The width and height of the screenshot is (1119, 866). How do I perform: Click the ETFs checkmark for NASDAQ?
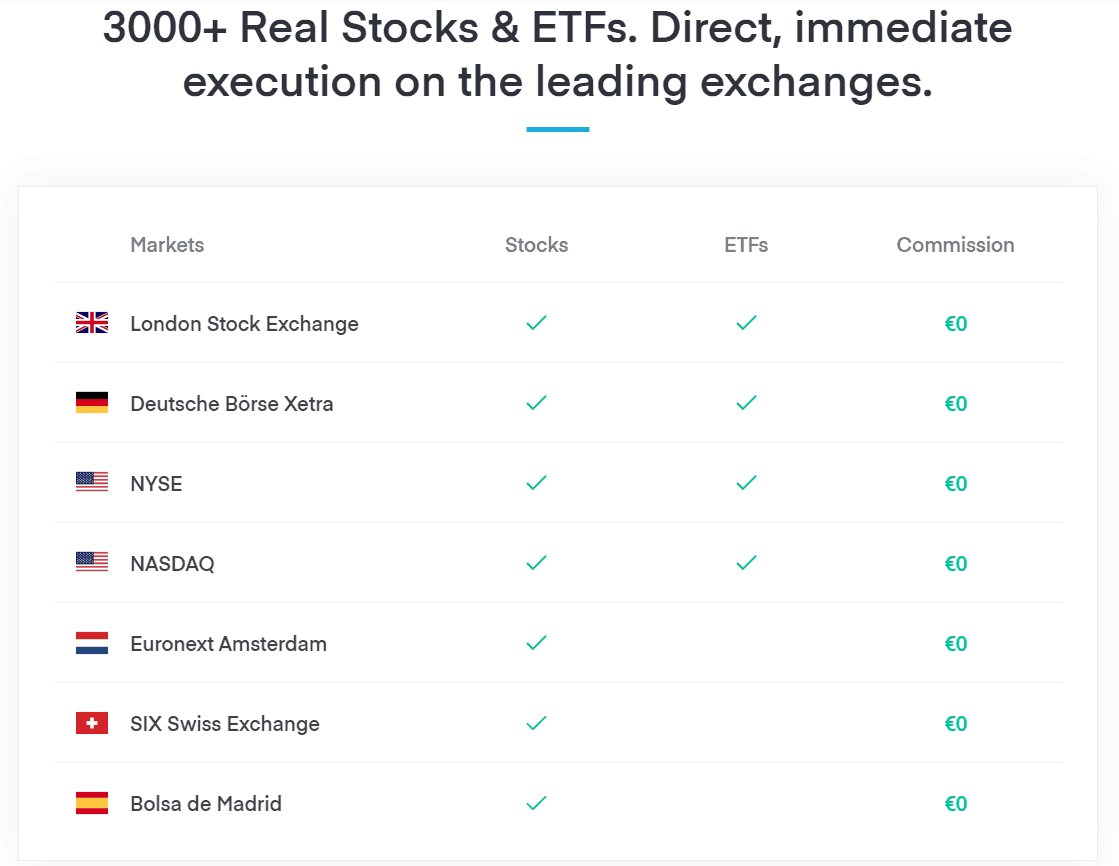coord(746,563)
